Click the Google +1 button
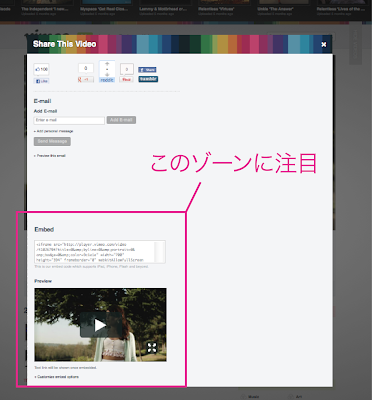 (x=86, y=79)
